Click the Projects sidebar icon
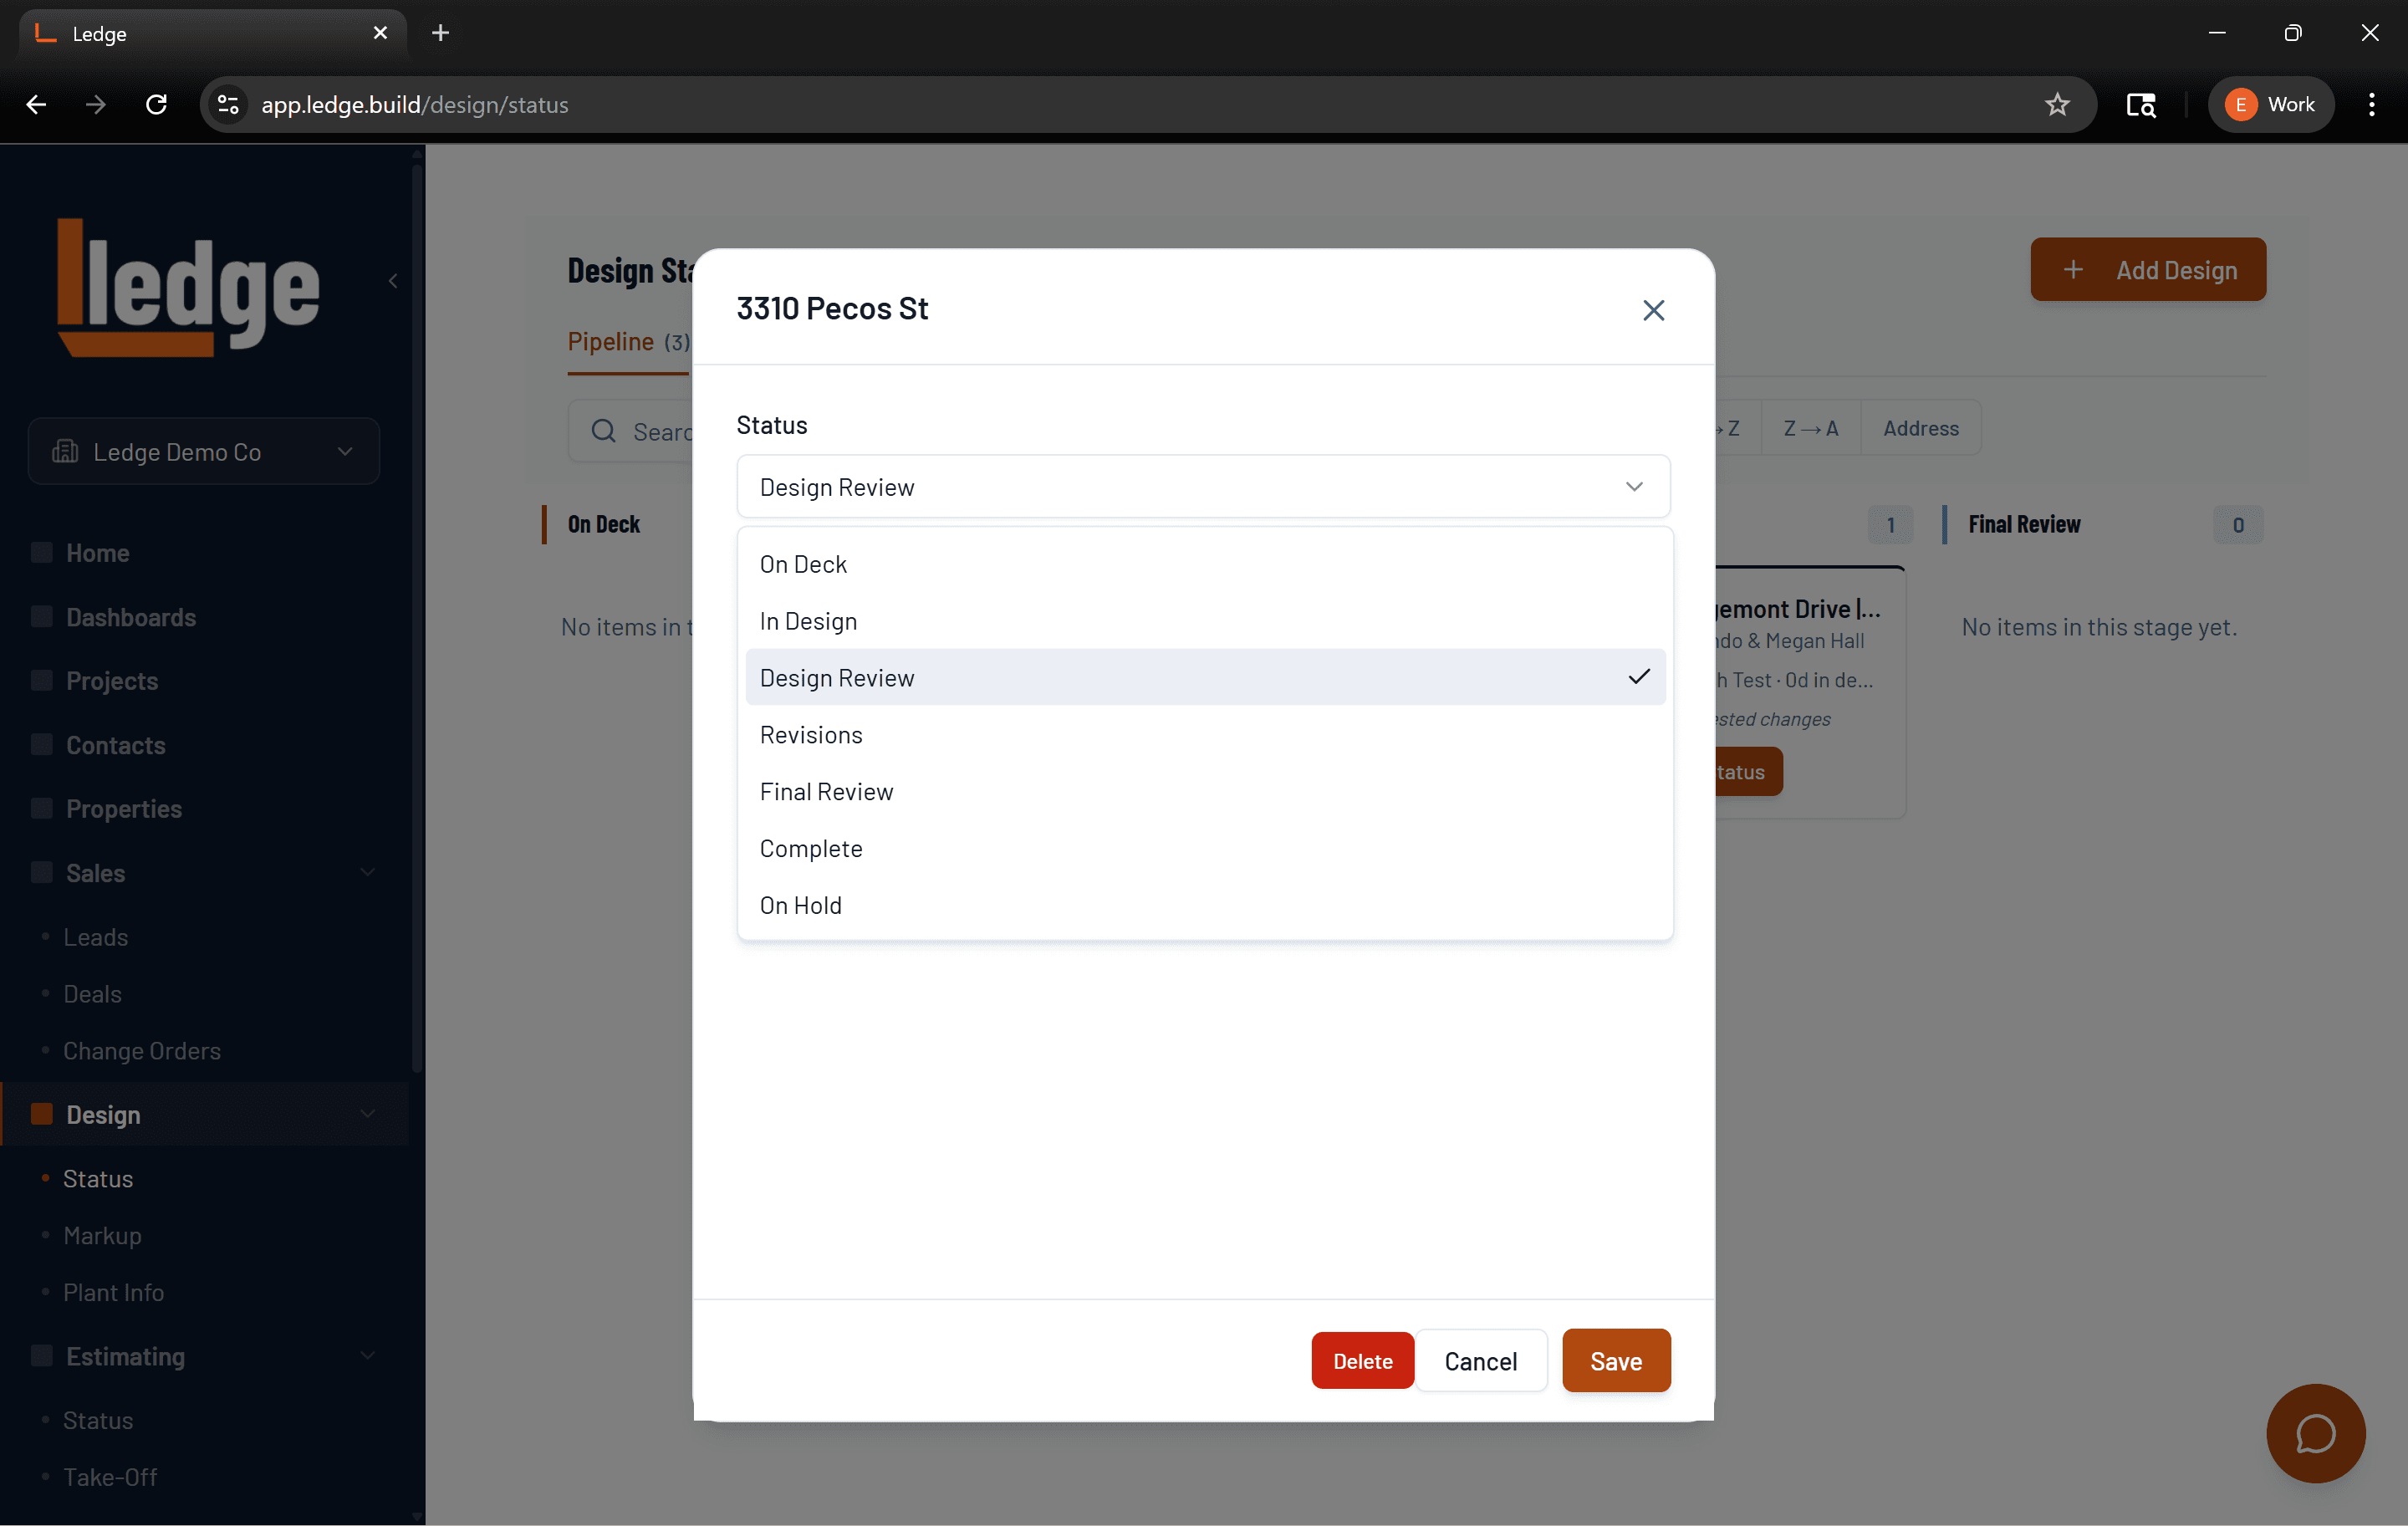 pos(42,681)
